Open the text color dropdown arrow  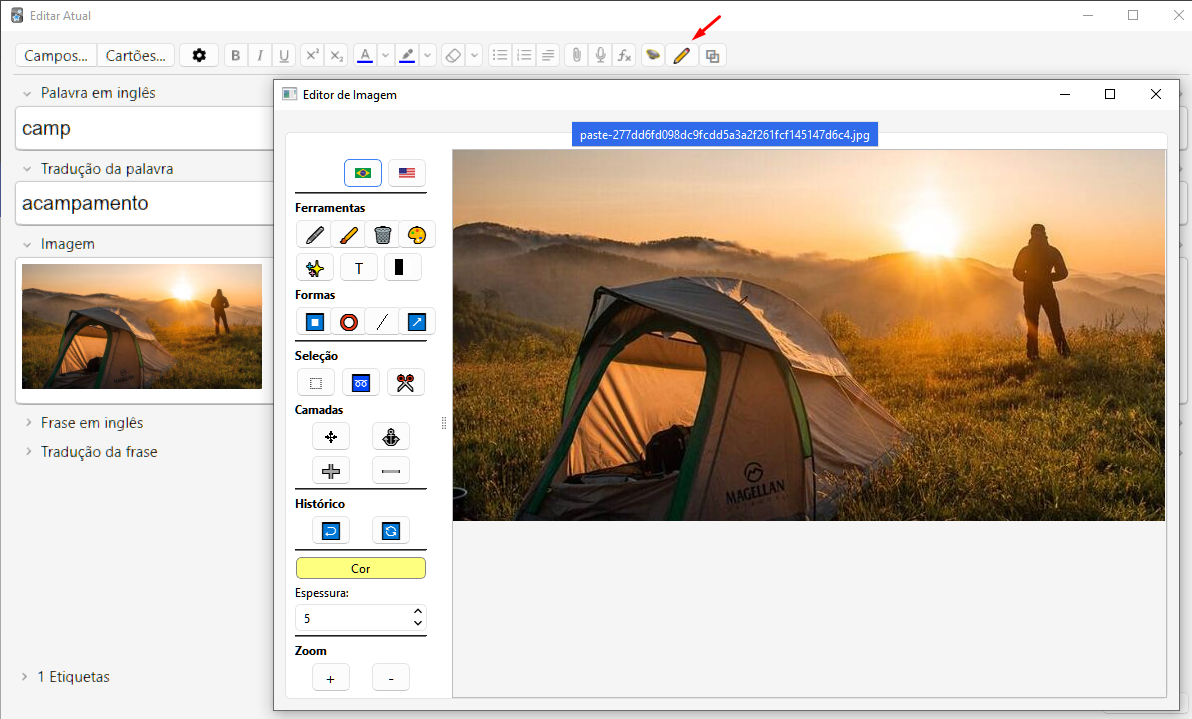tap(385, 56)
